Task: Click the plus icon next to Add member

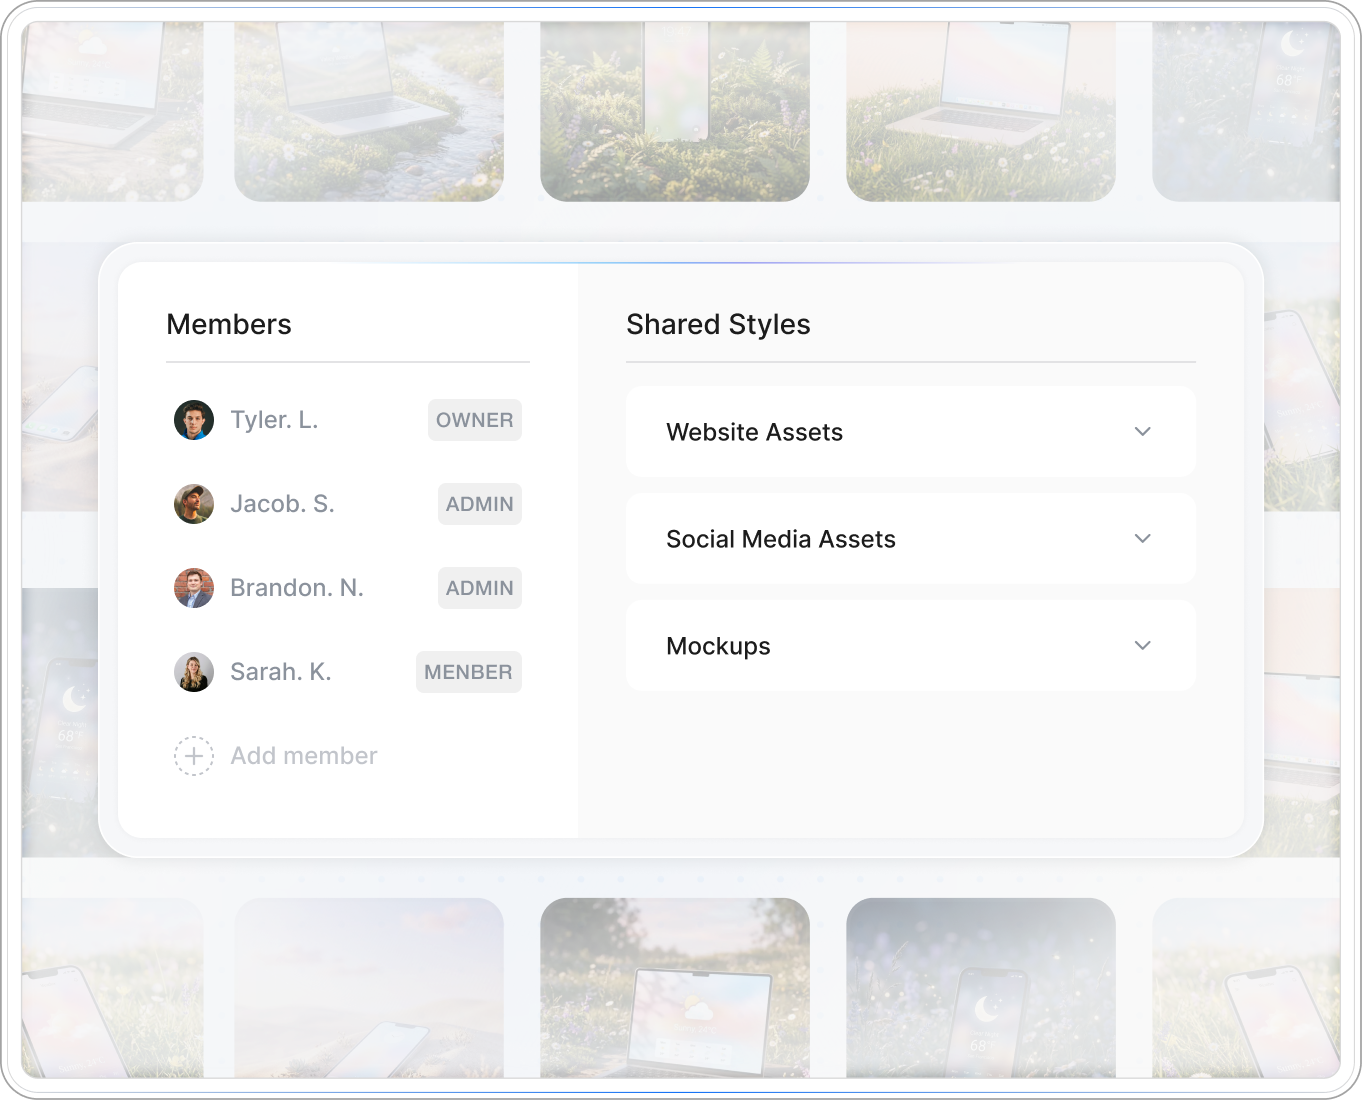Action: tap(194, 756)
